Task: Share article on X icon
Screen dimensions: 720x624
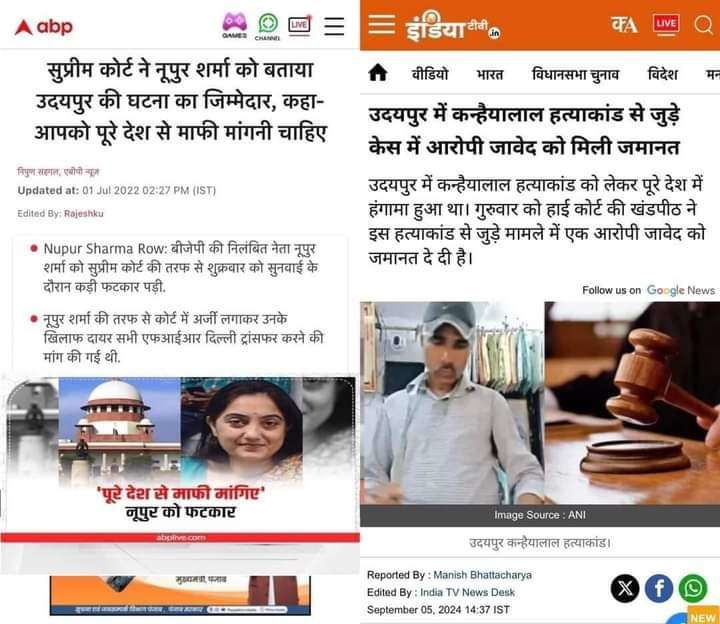Action: (624, 588)
